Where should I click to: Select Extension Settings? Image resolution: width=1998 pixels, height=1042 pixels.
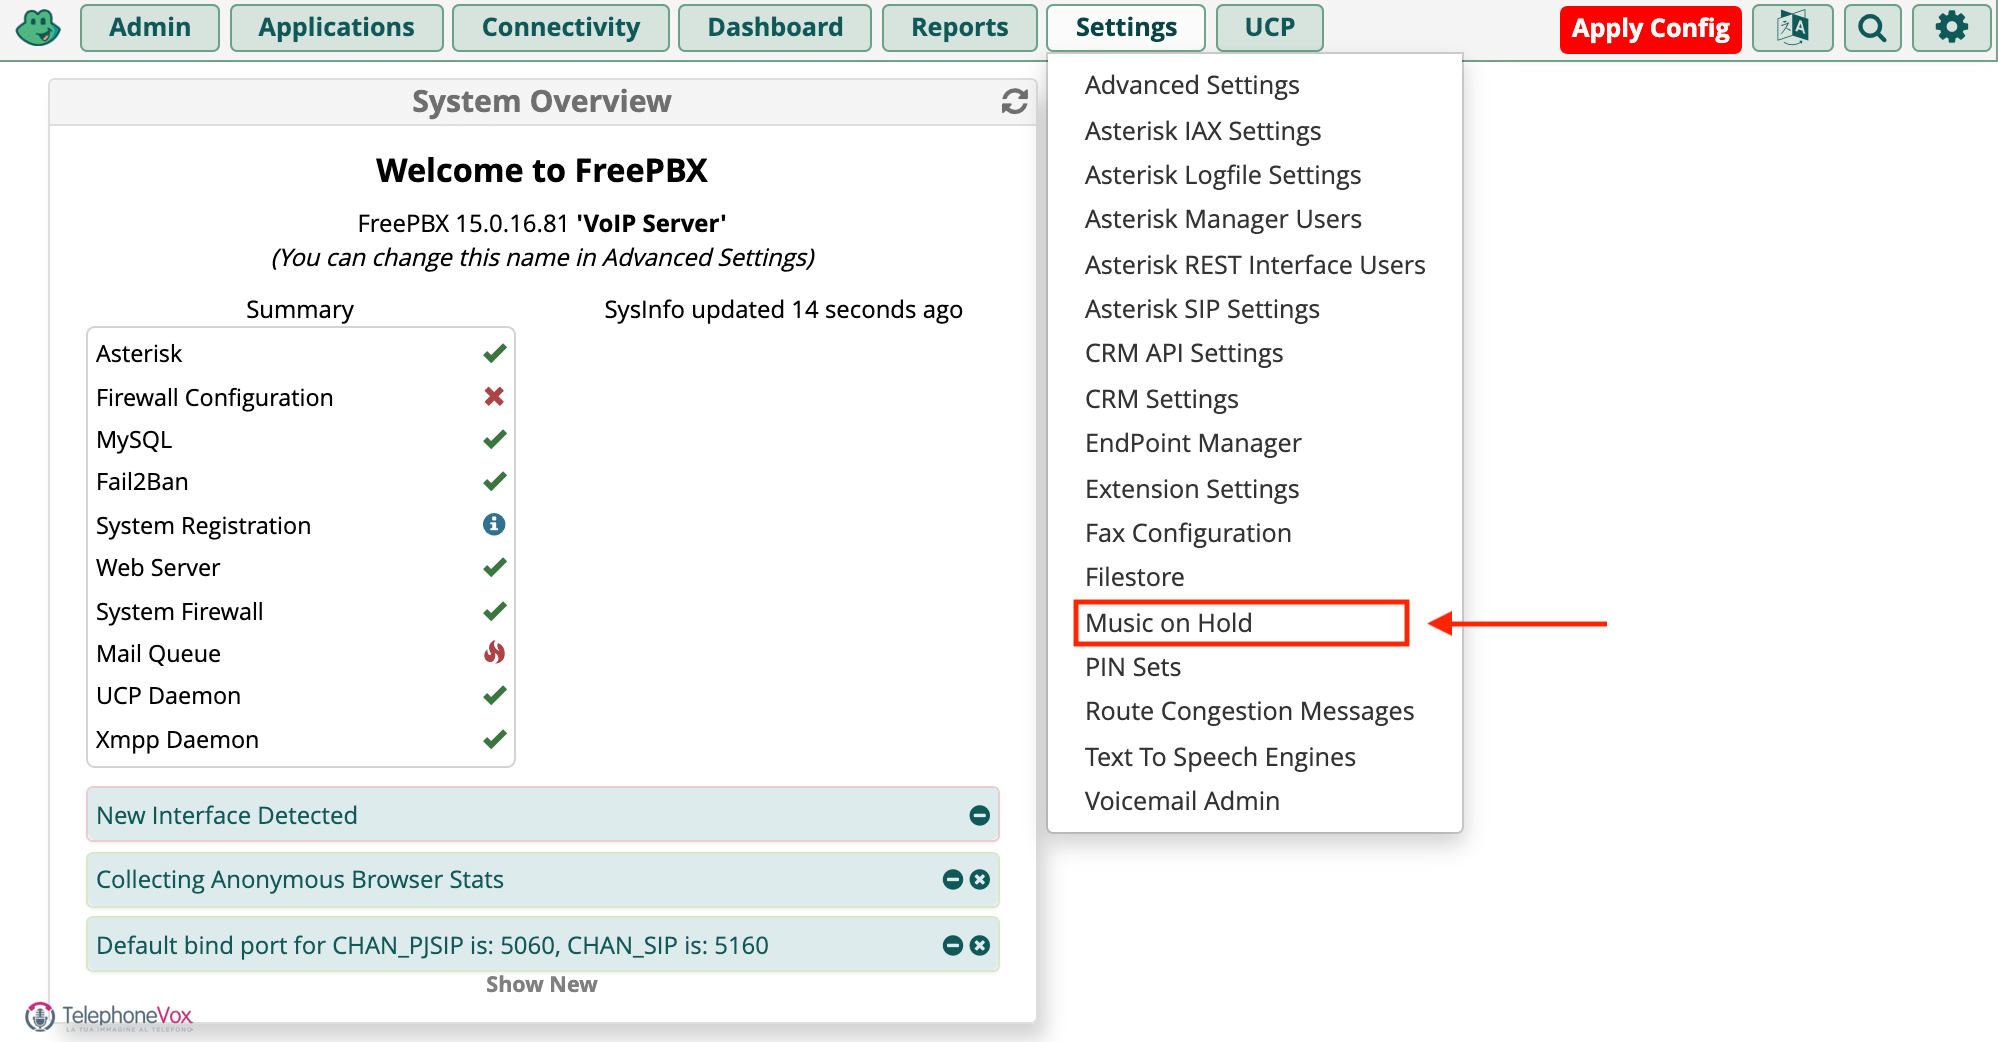coord(1192,489)
